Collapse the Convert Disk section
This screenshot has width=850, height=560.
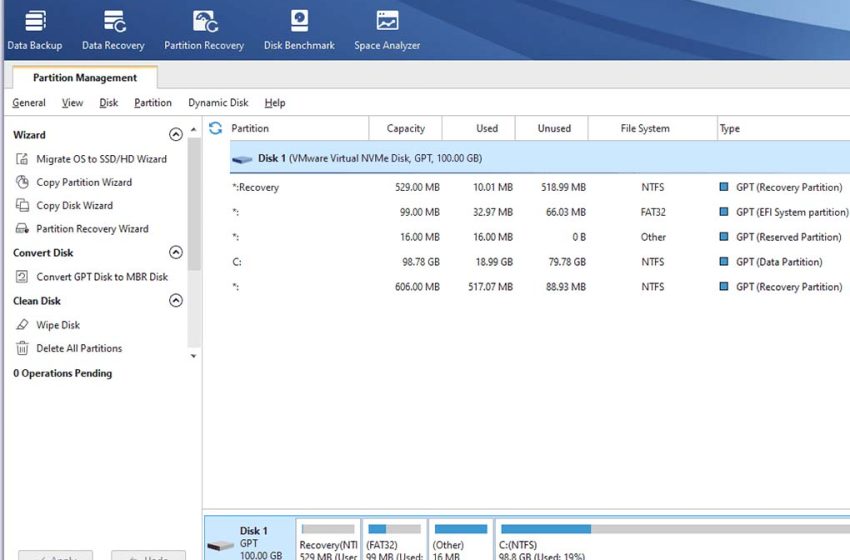pyautogui.click(x=176, y=253)
